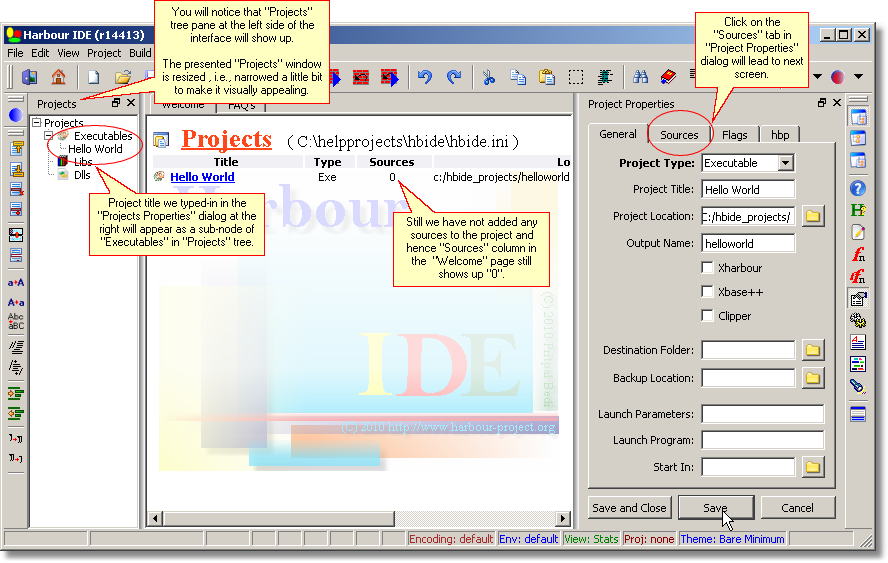The width and height of the screenshot is (888, 563).
Task: Click the Undo arrow in the toolbar
Action: pos(425,77)
